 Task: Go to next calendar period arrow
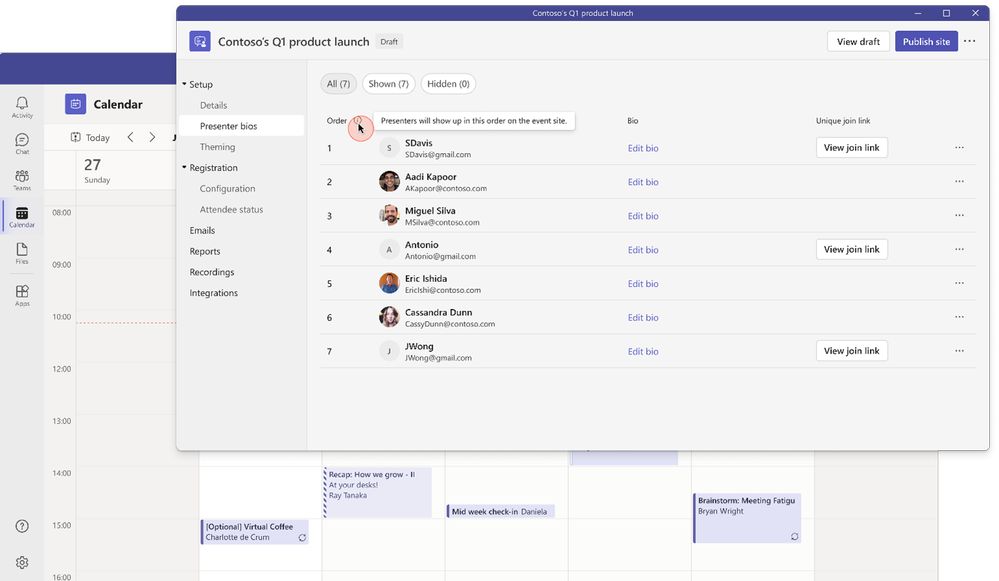pyautogui.click(x=152, y=137)
